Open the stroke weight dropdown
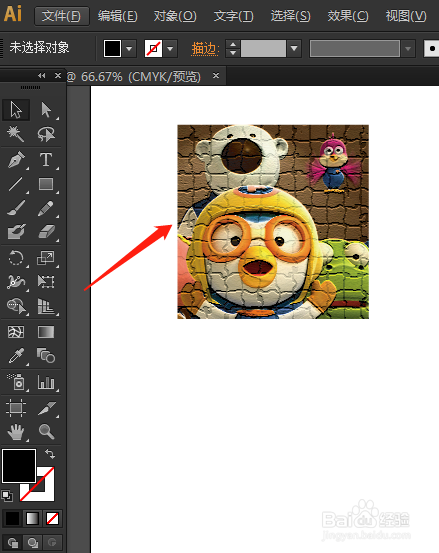Viewport: 439px width, 553px height. (x=294, y=49)
